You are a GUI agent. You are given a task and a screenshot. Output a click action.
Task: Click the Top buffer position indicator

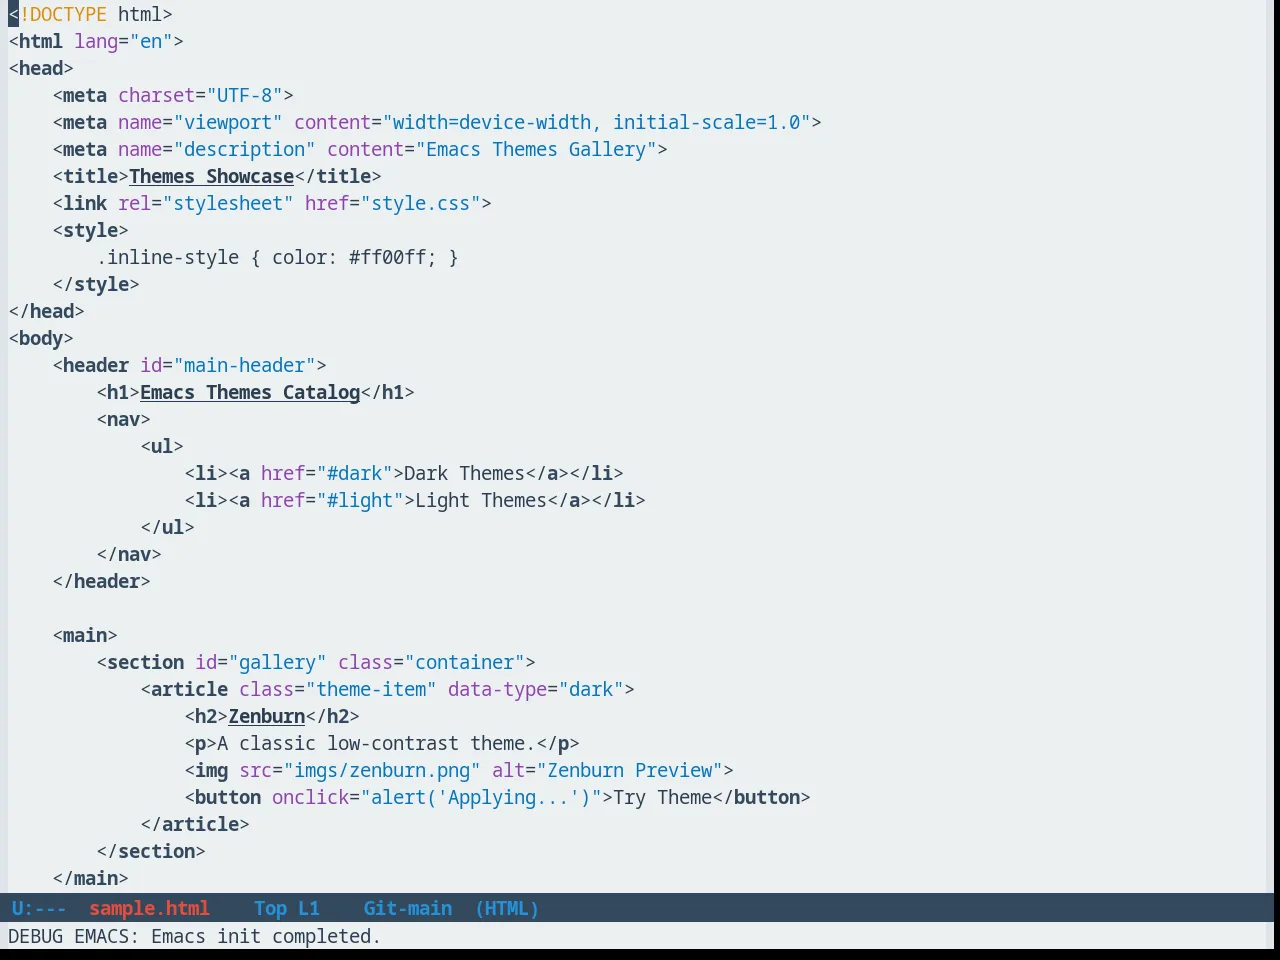tap(270, 908)
